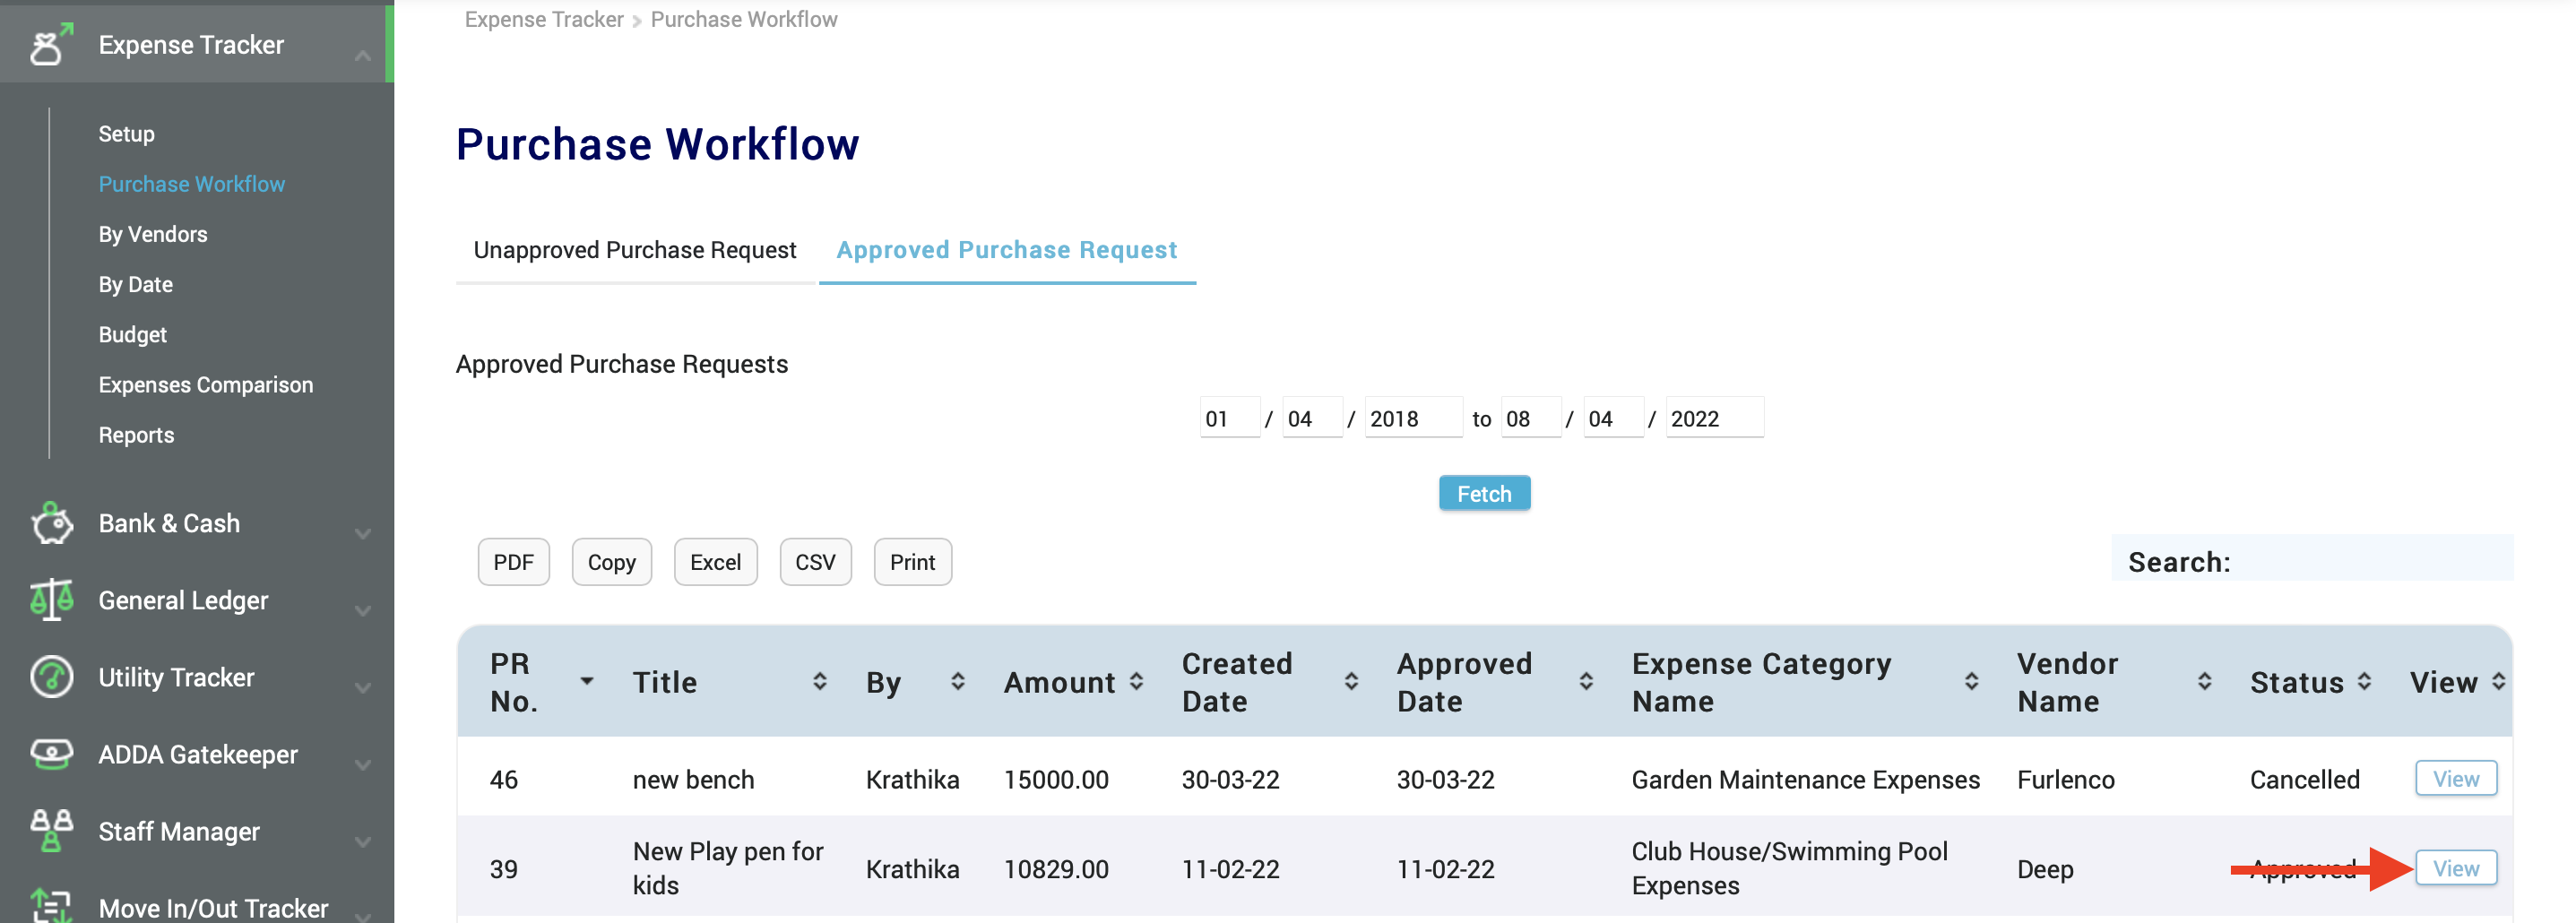This screenshot has height=923, width=2576.
Task: Click the Fetch button
Action: point(1484,492)
